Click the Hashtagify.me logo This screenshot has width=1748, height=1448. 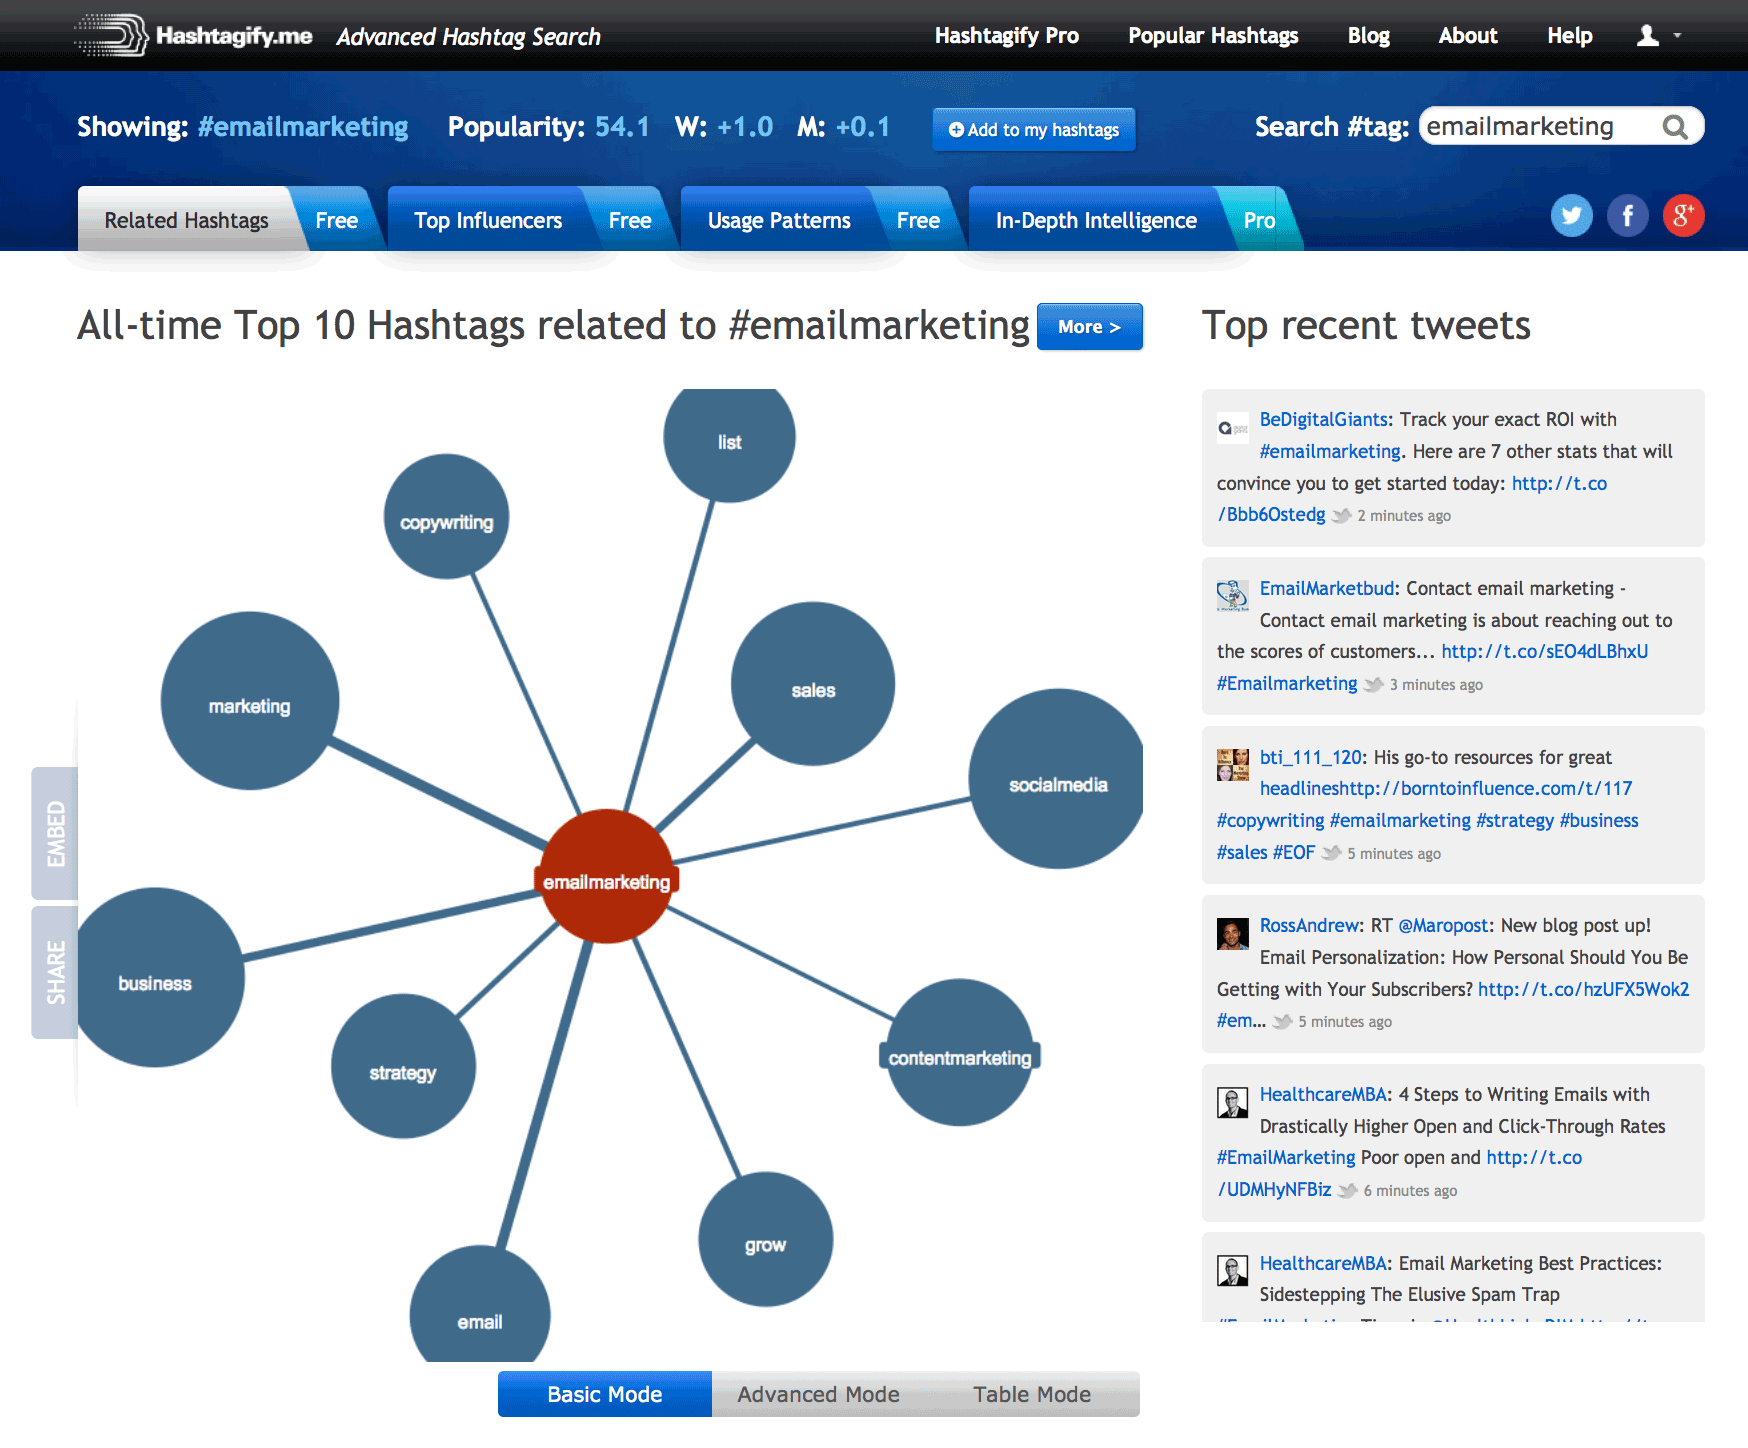(x=194, y=36)
